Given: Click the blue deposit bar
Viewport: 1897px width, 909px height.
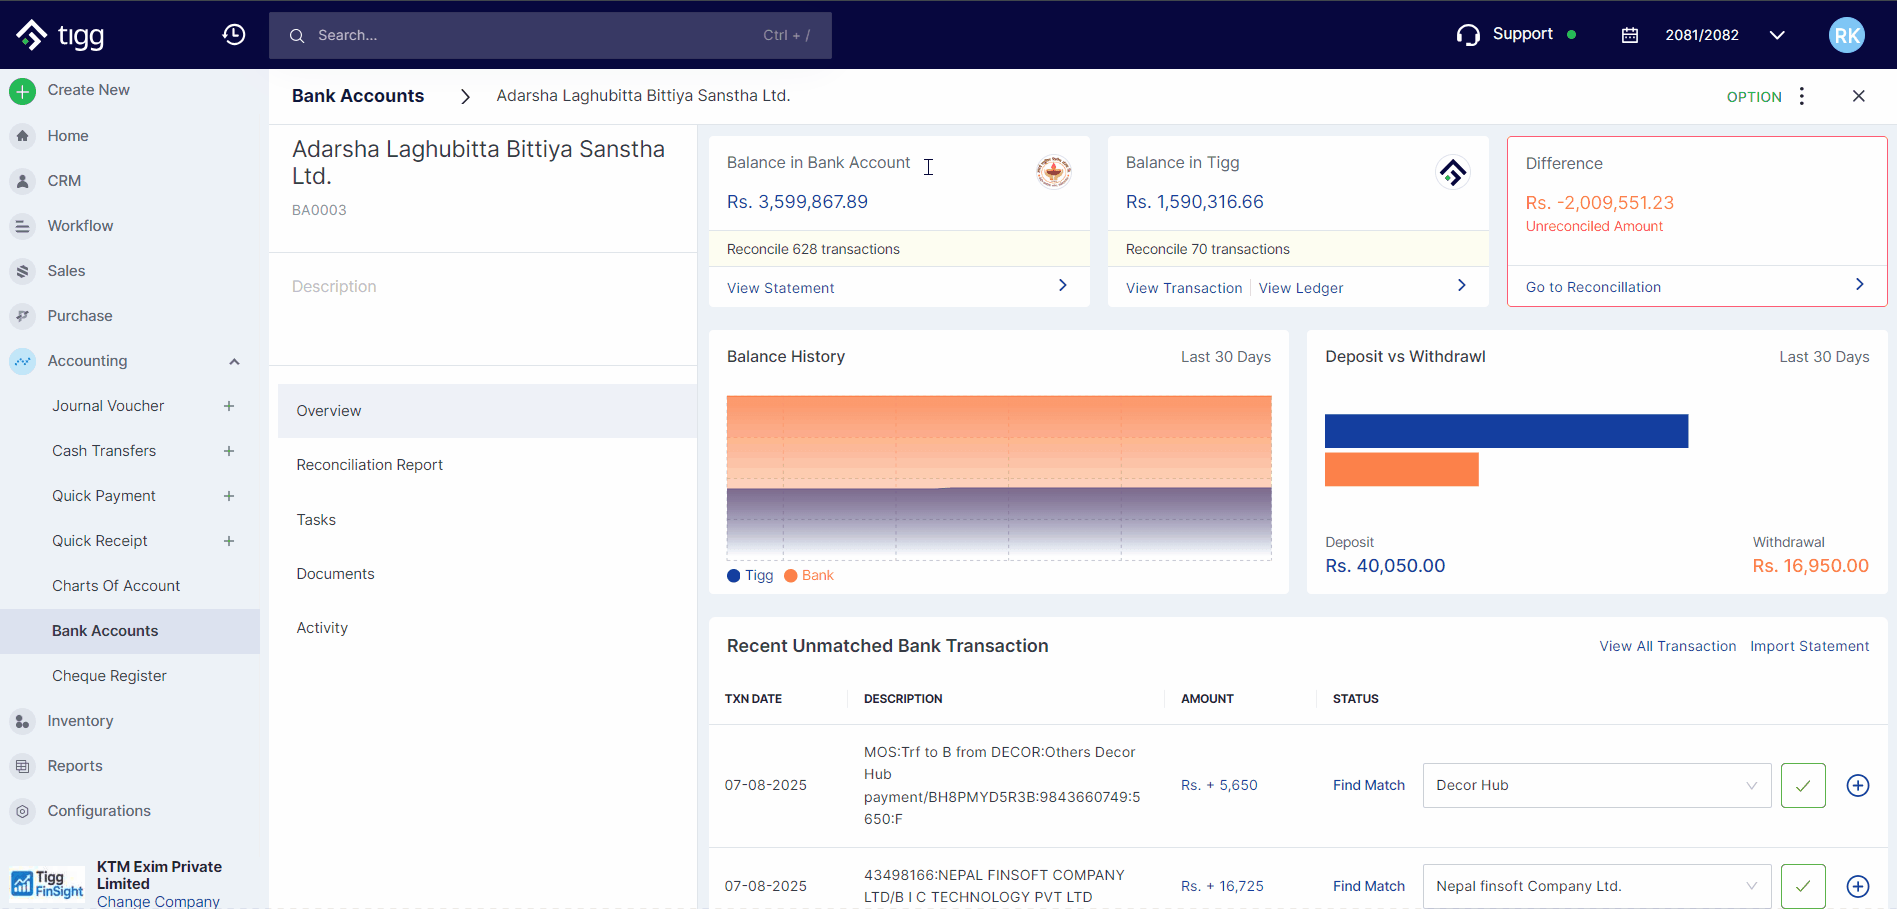Looking at the screenshot, I should [x=1507, y=431].
